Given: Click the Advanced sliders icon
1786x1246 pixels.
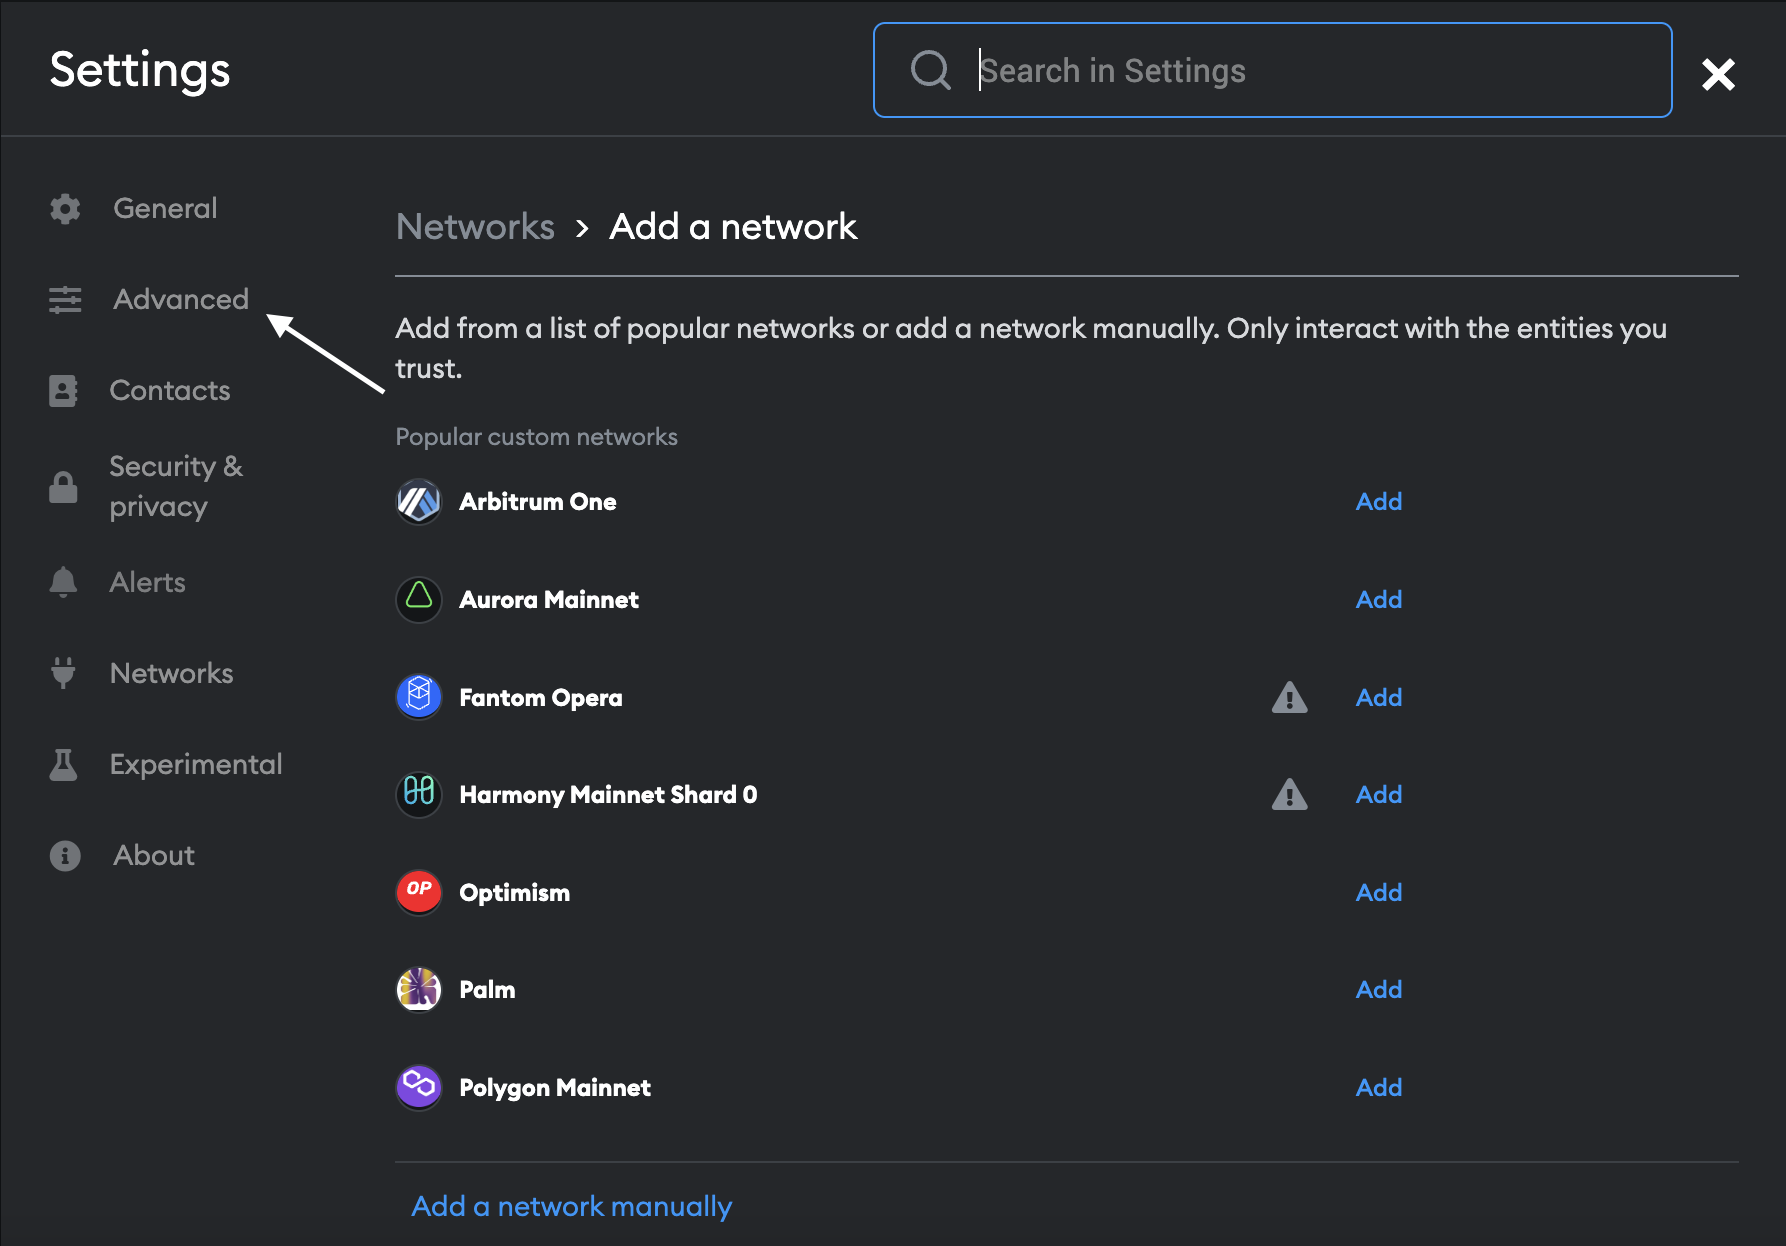Looking at the screenshot, I should pos(65,299).
